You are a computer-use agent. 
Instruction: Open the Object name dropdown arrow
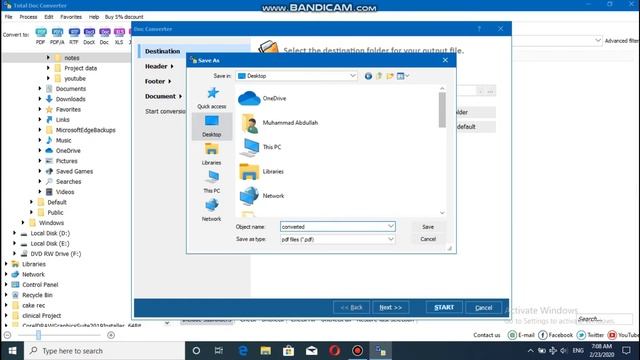tap(391, 226)
